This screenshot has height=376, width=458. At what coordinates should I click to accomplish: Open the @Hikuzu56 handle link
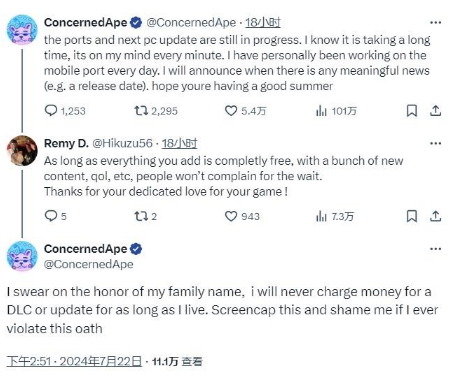point(122,143)
